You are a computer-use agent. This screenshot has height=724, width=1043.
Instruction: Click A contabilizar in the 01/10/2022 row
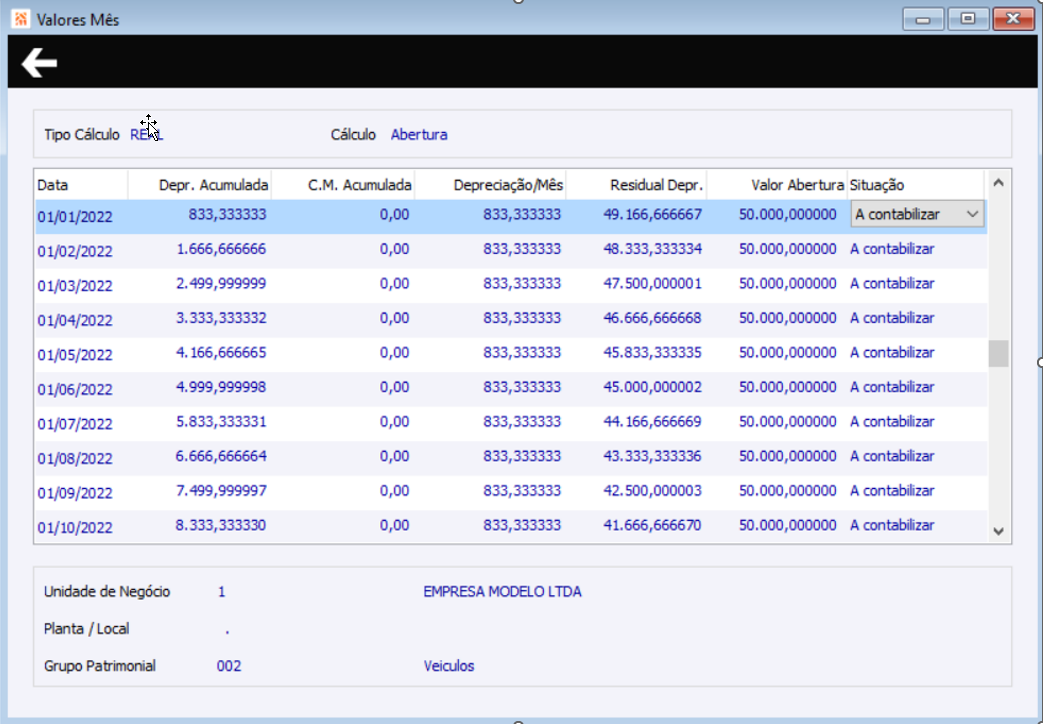point(892,526)
